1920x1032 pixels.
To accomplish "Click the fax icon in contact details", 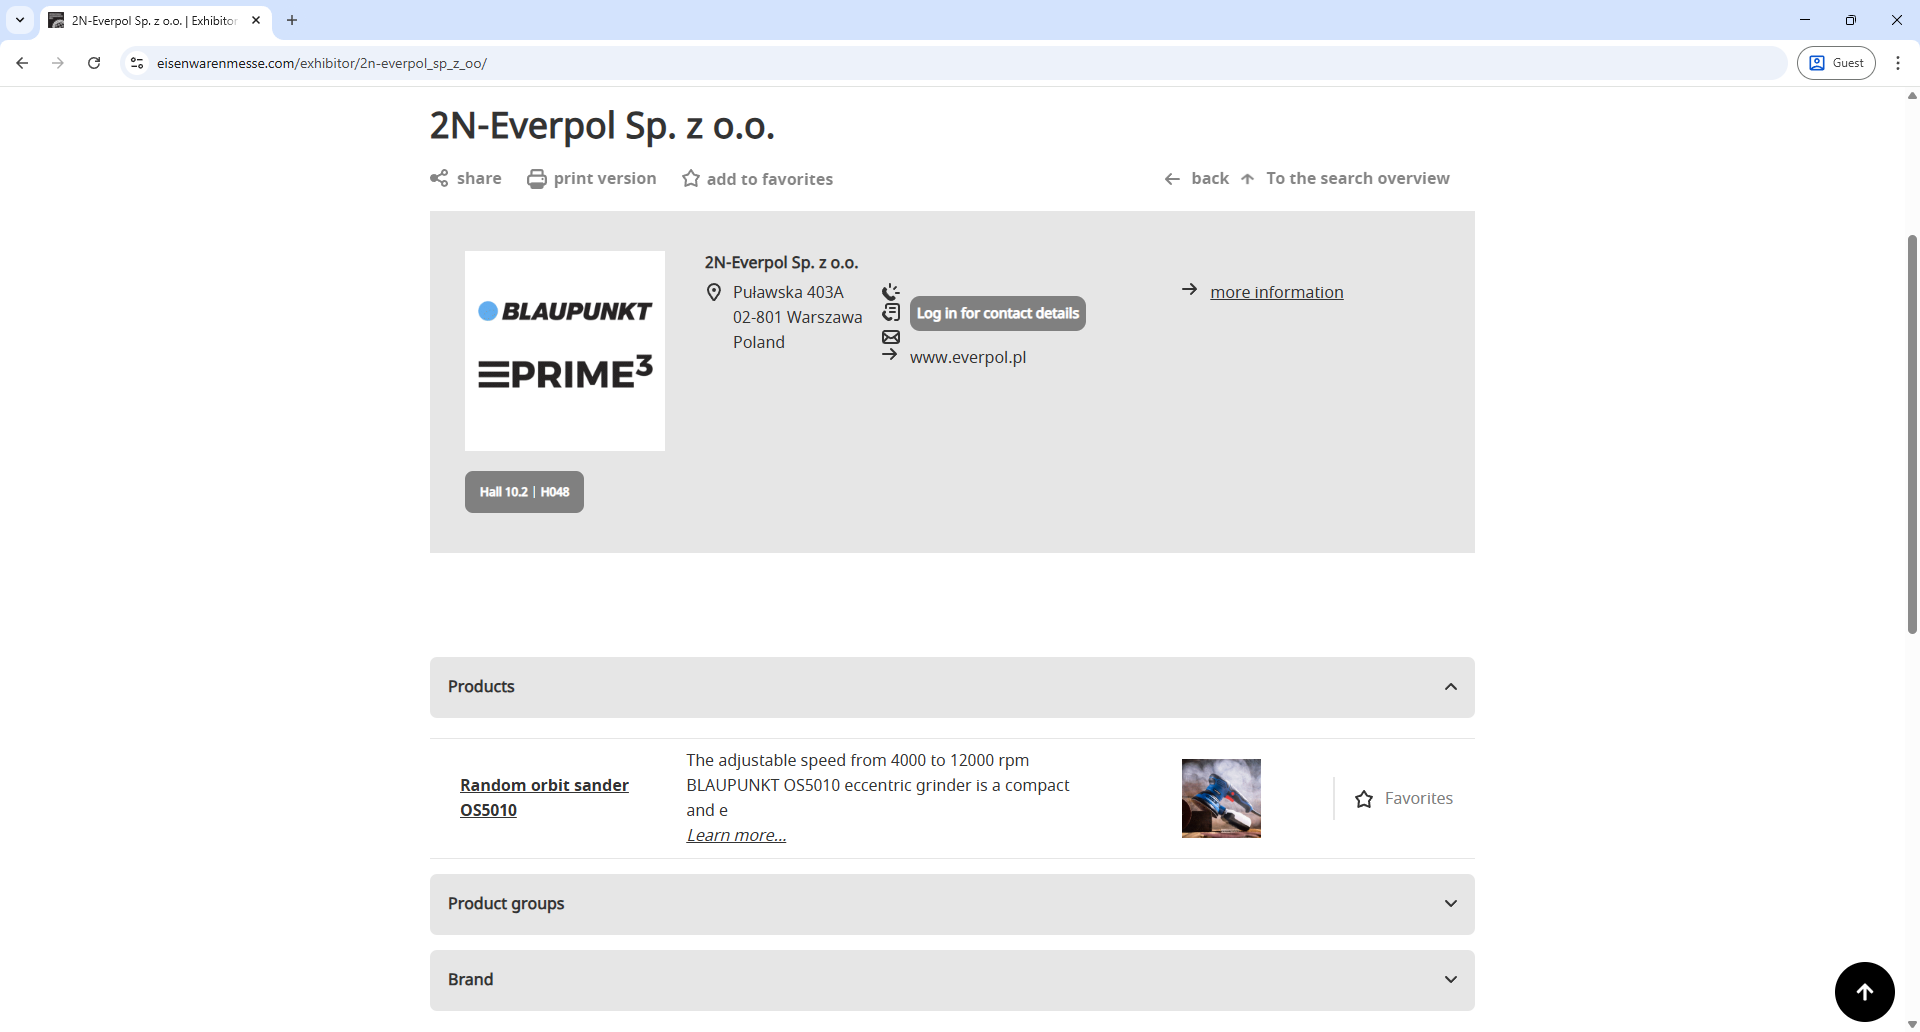I will [x=890, y=313].
